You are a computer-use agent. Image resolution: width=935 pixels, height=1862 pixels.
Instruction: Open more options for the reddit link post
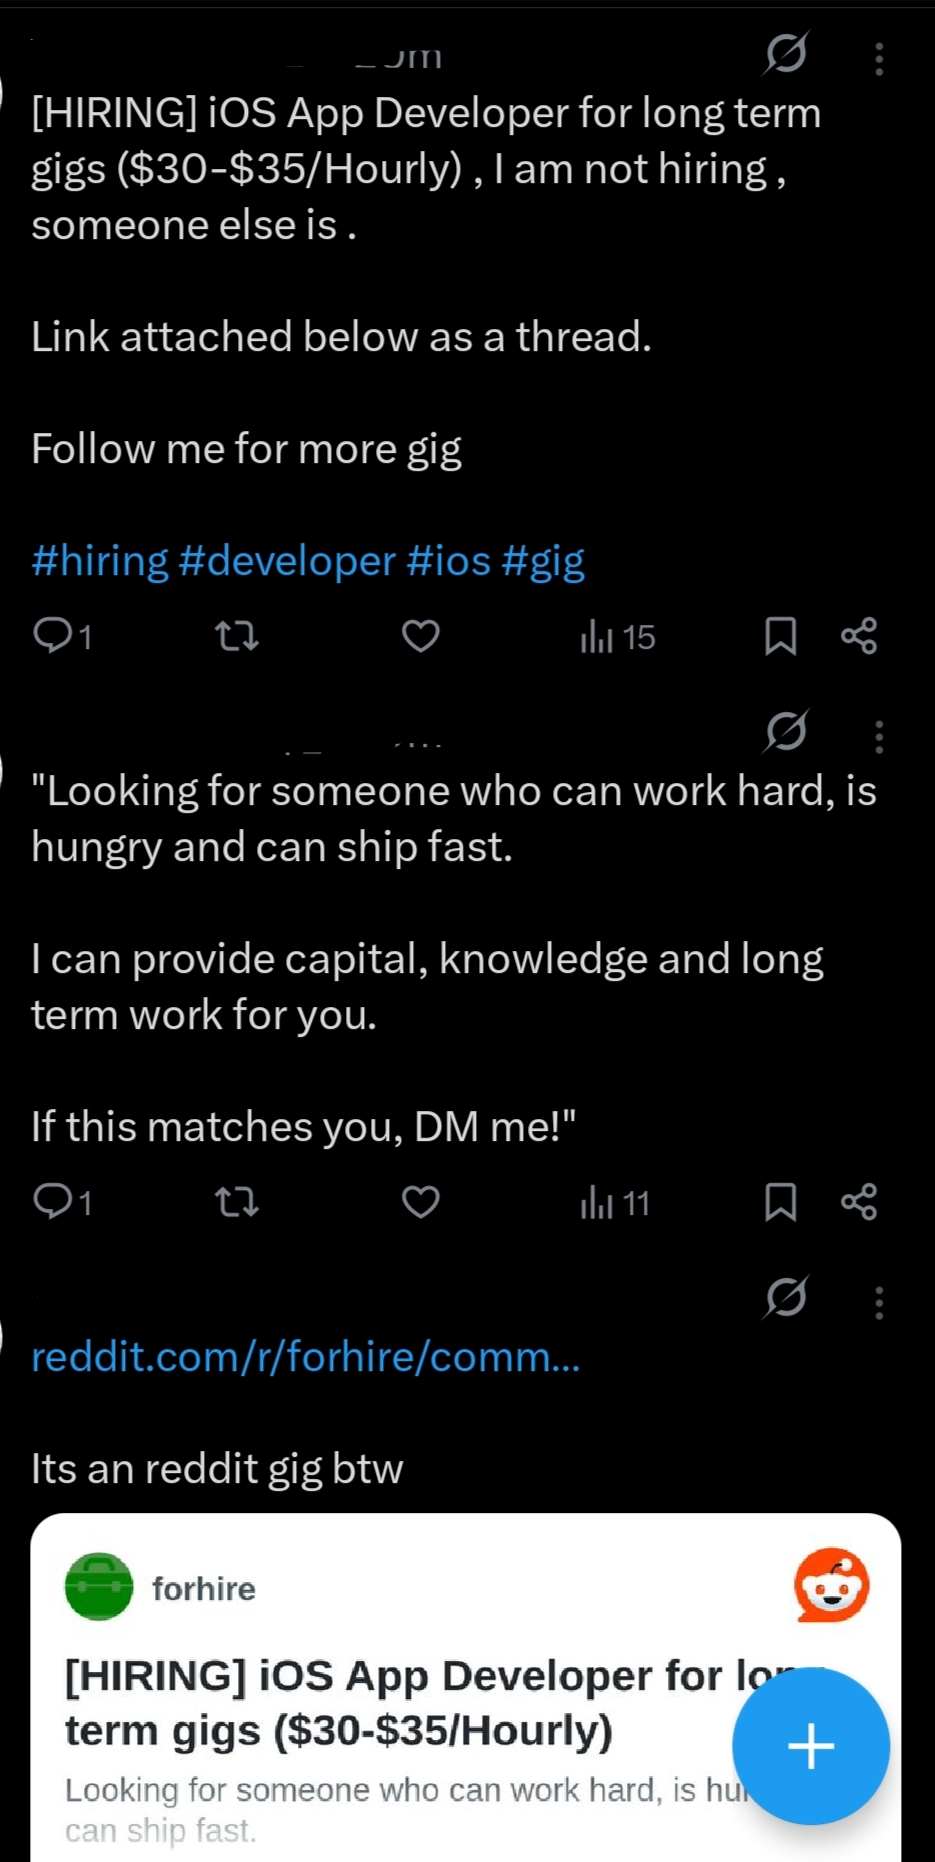(879, 1302)
